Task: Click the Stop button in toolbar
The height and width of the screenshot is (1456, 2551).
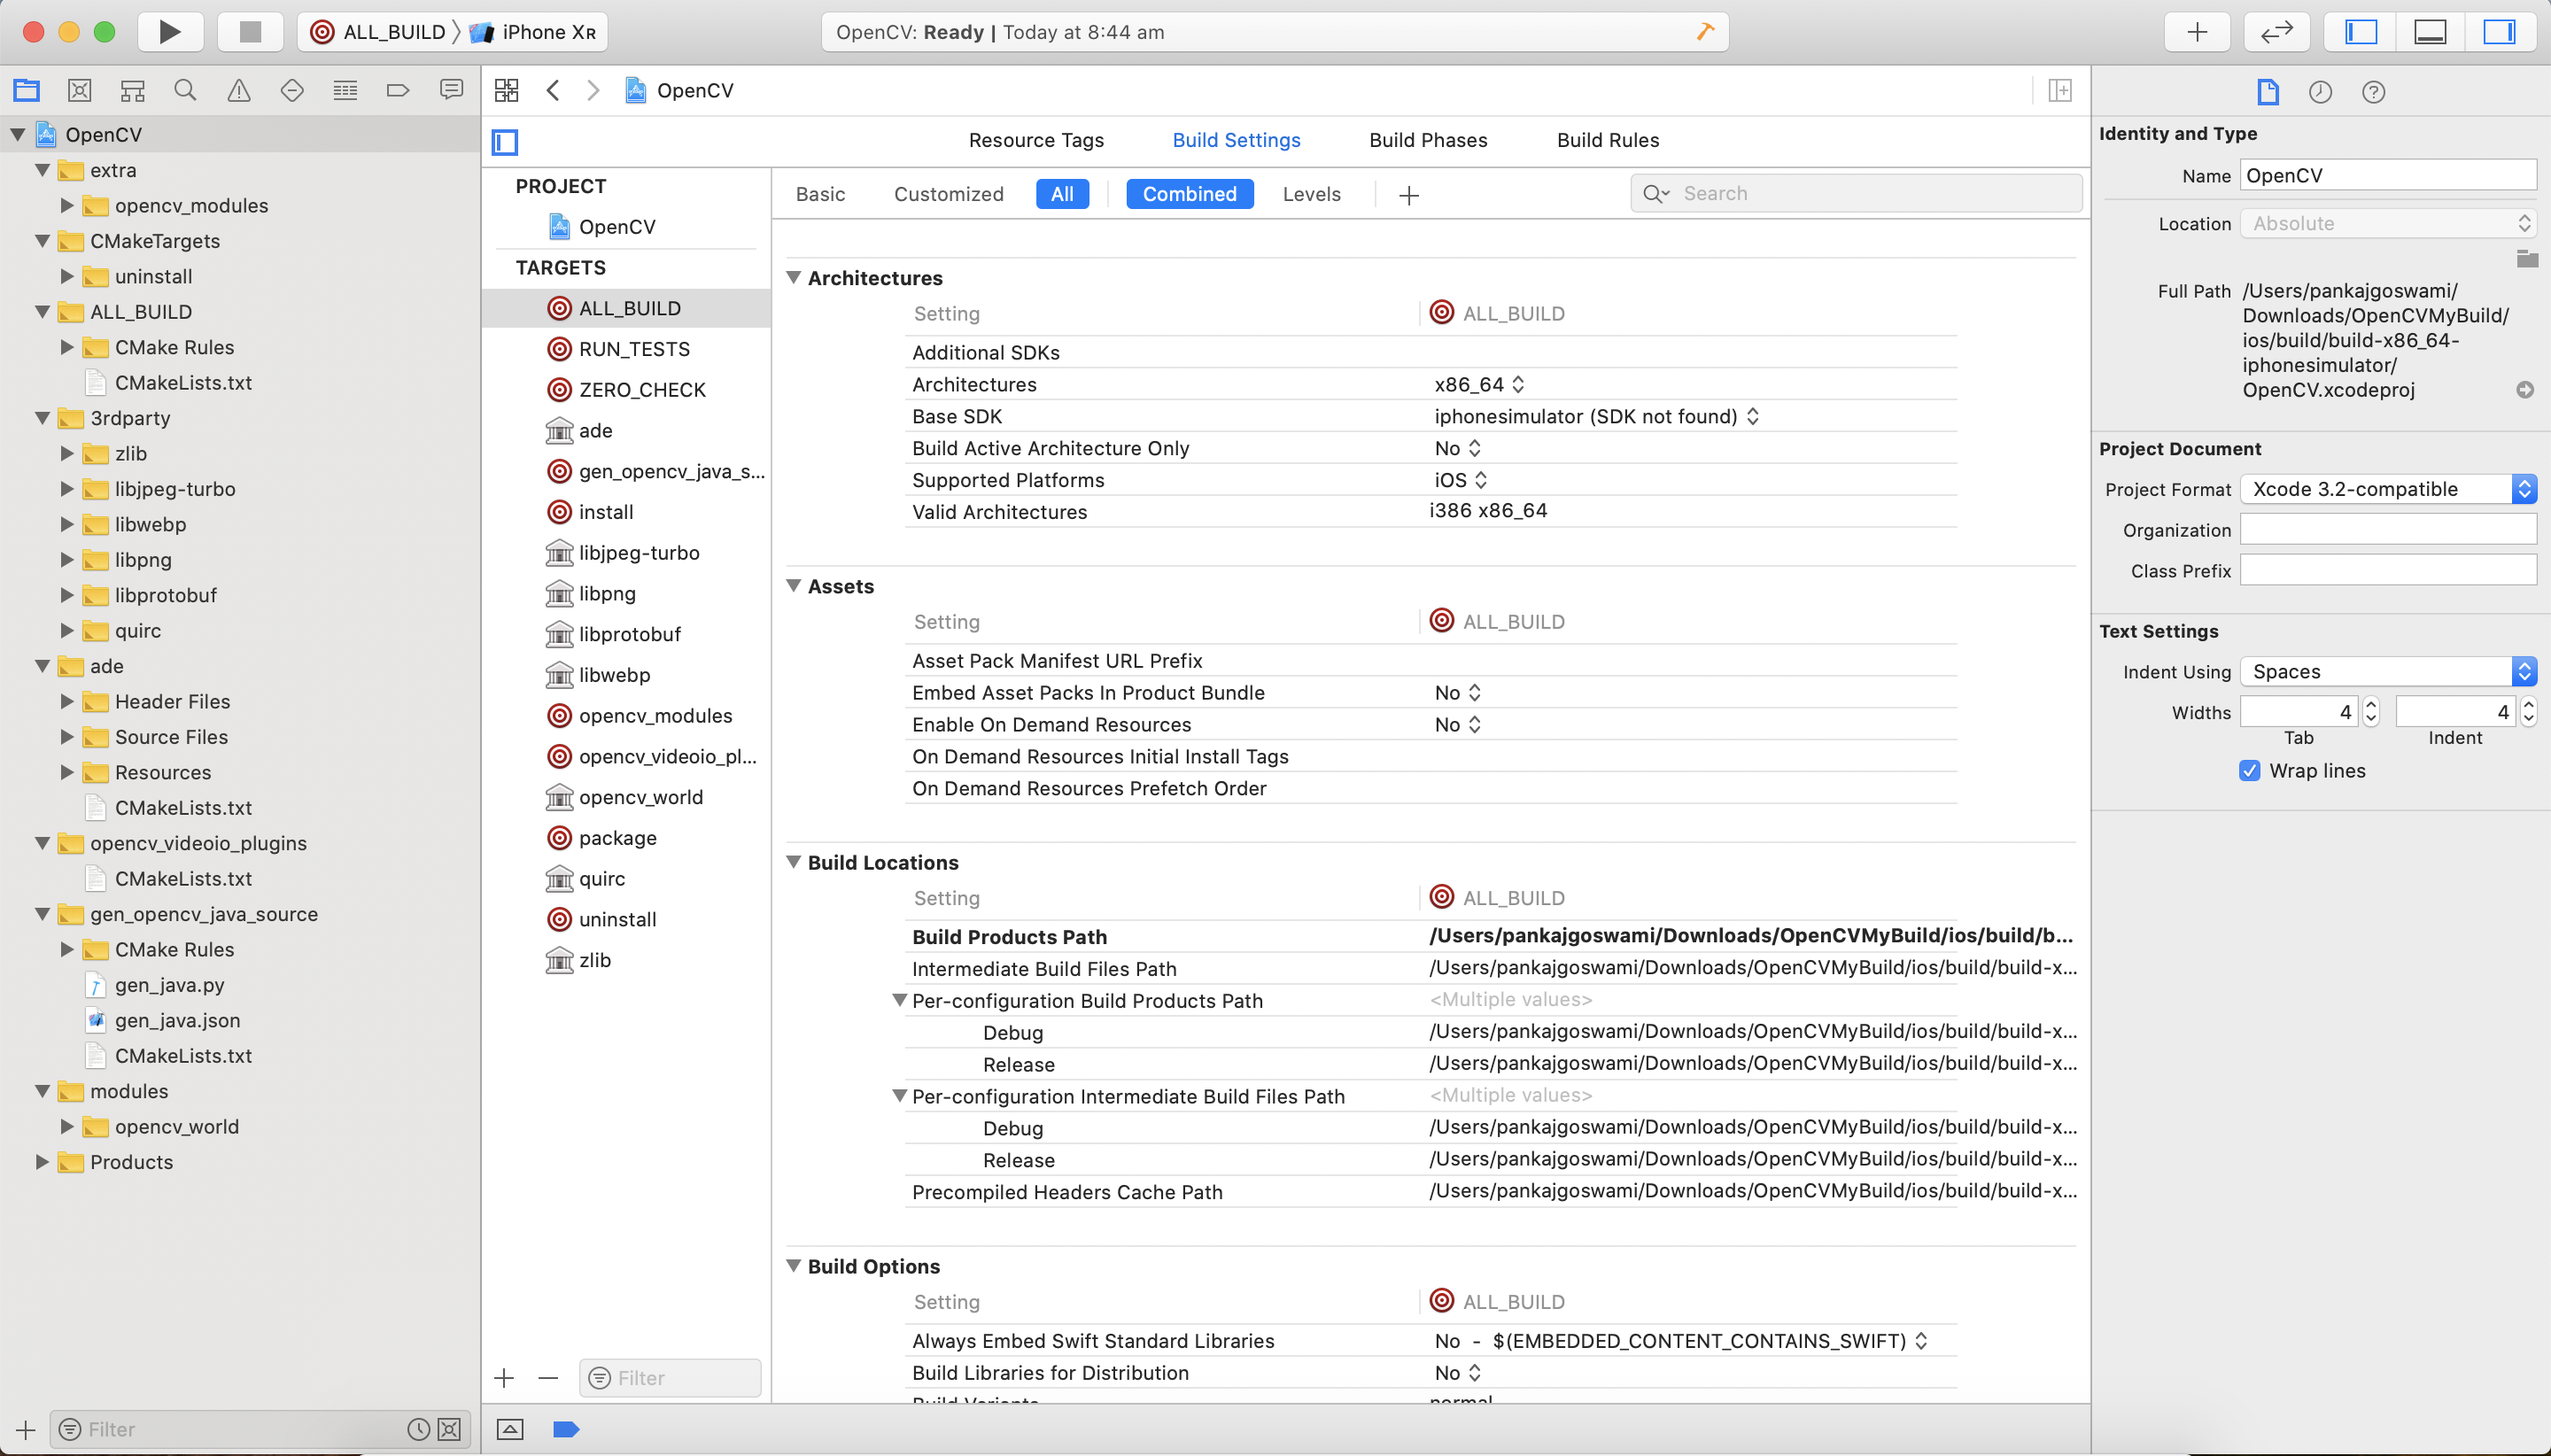Action: pyautogui.click(x=250, y=32)
